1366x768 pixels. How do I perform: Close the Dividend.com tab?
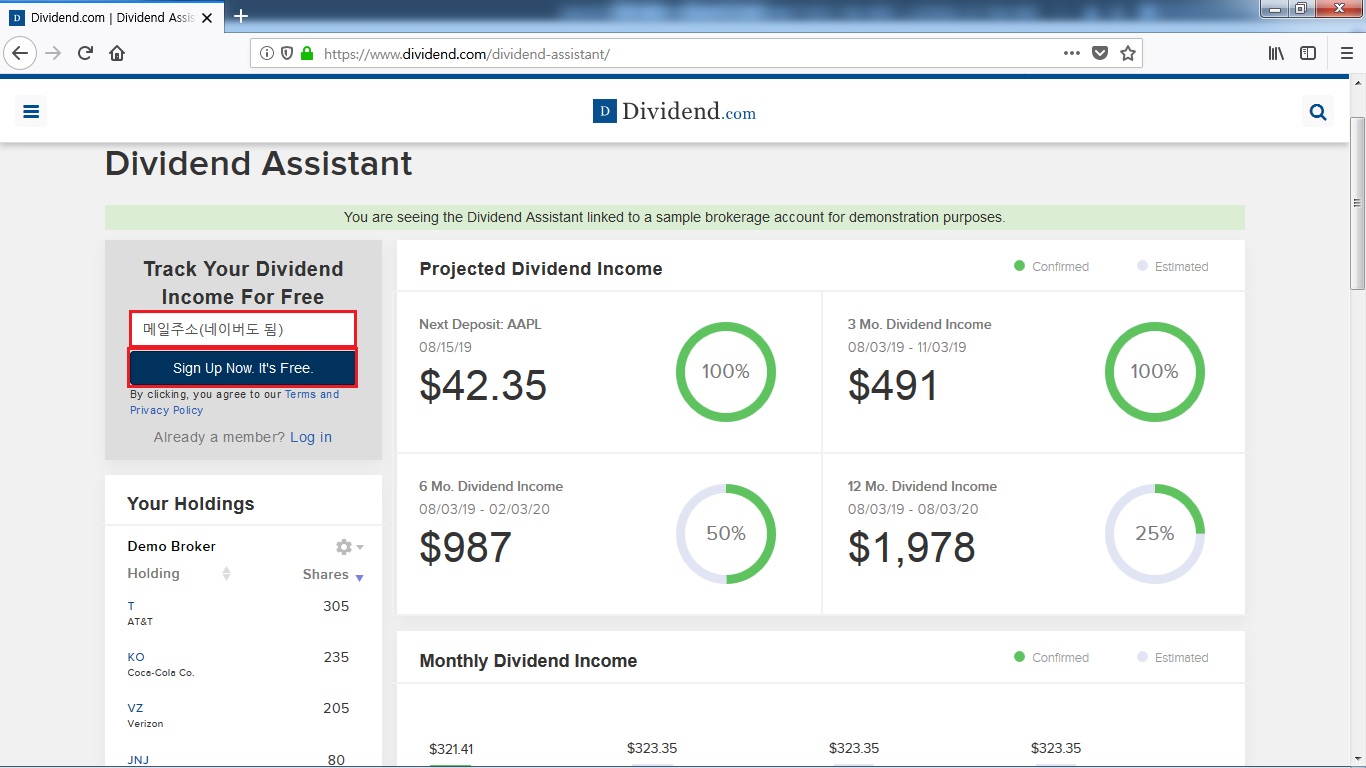207,17
